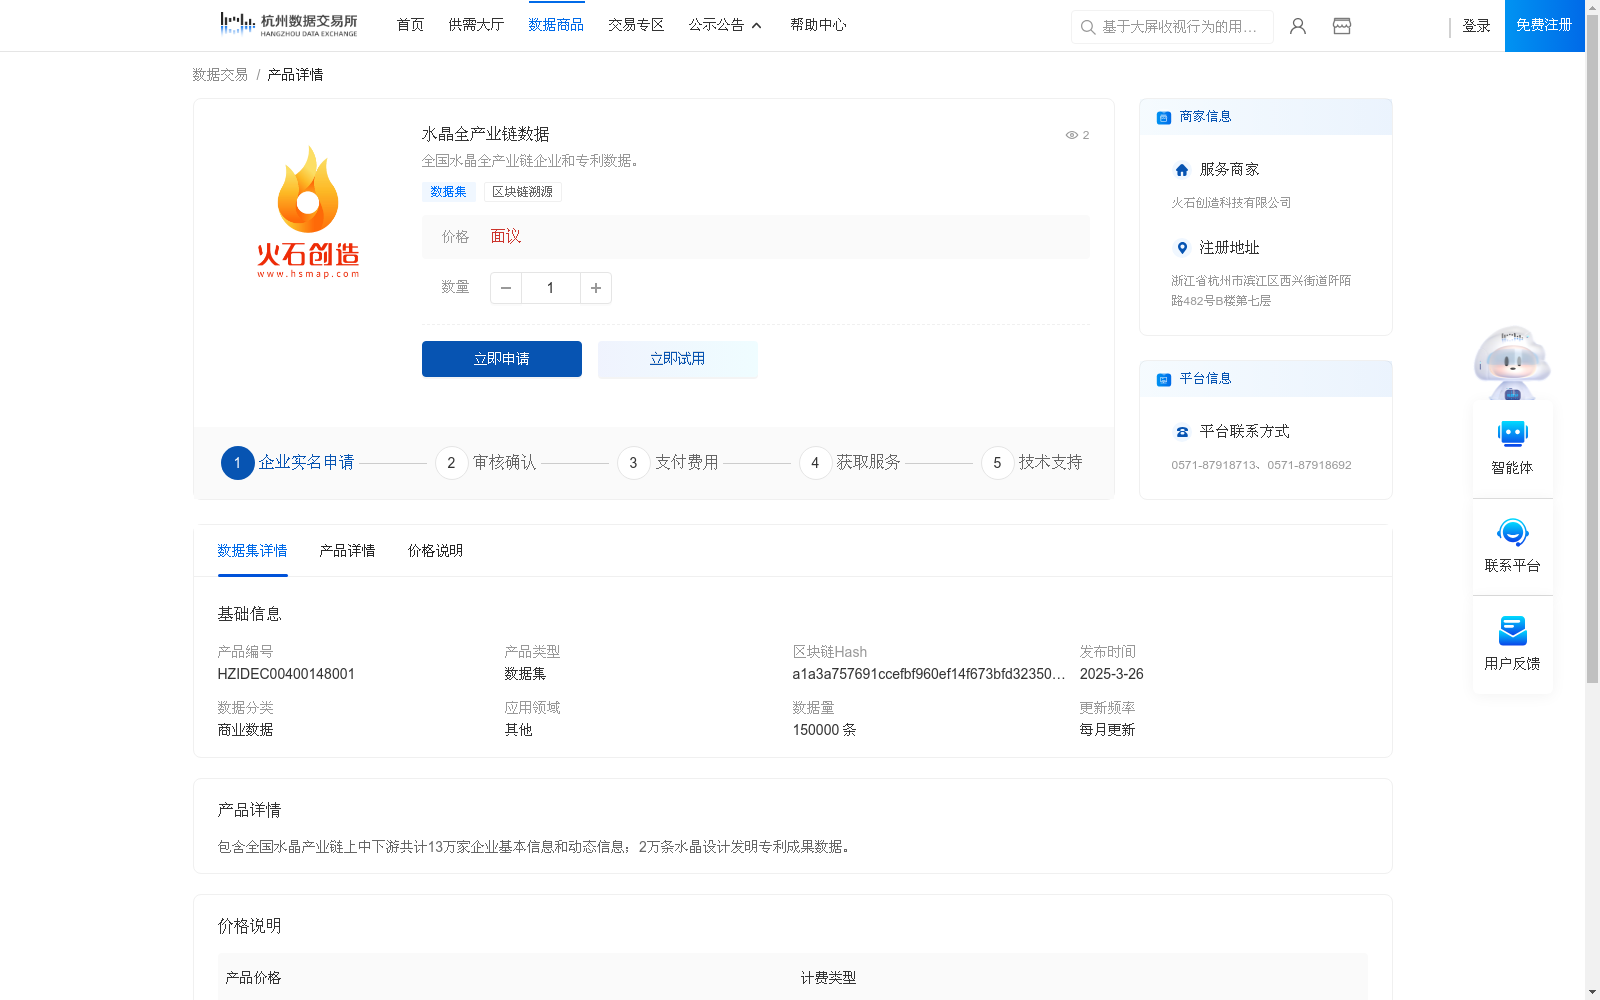Open 帮助中心 navigation item
The width and height of the screenshot is (1600, 1000).
pos(818,25)
